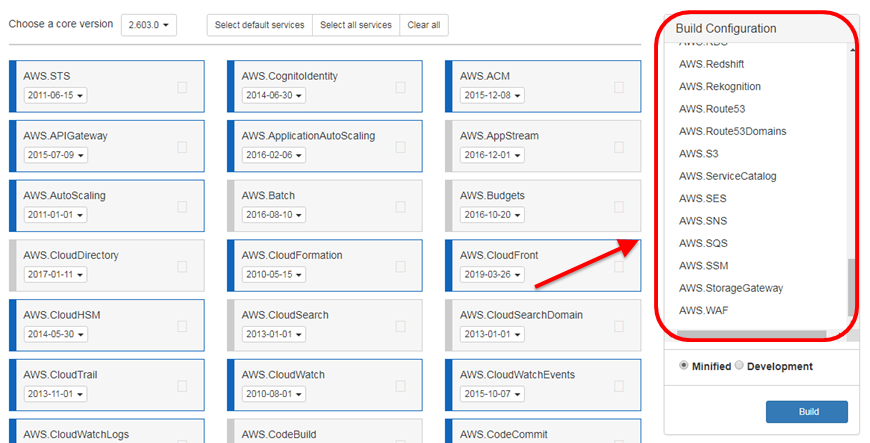Open AWS.CloudTrail version dropdown 2013-11-01

click(x=55, y=394)
